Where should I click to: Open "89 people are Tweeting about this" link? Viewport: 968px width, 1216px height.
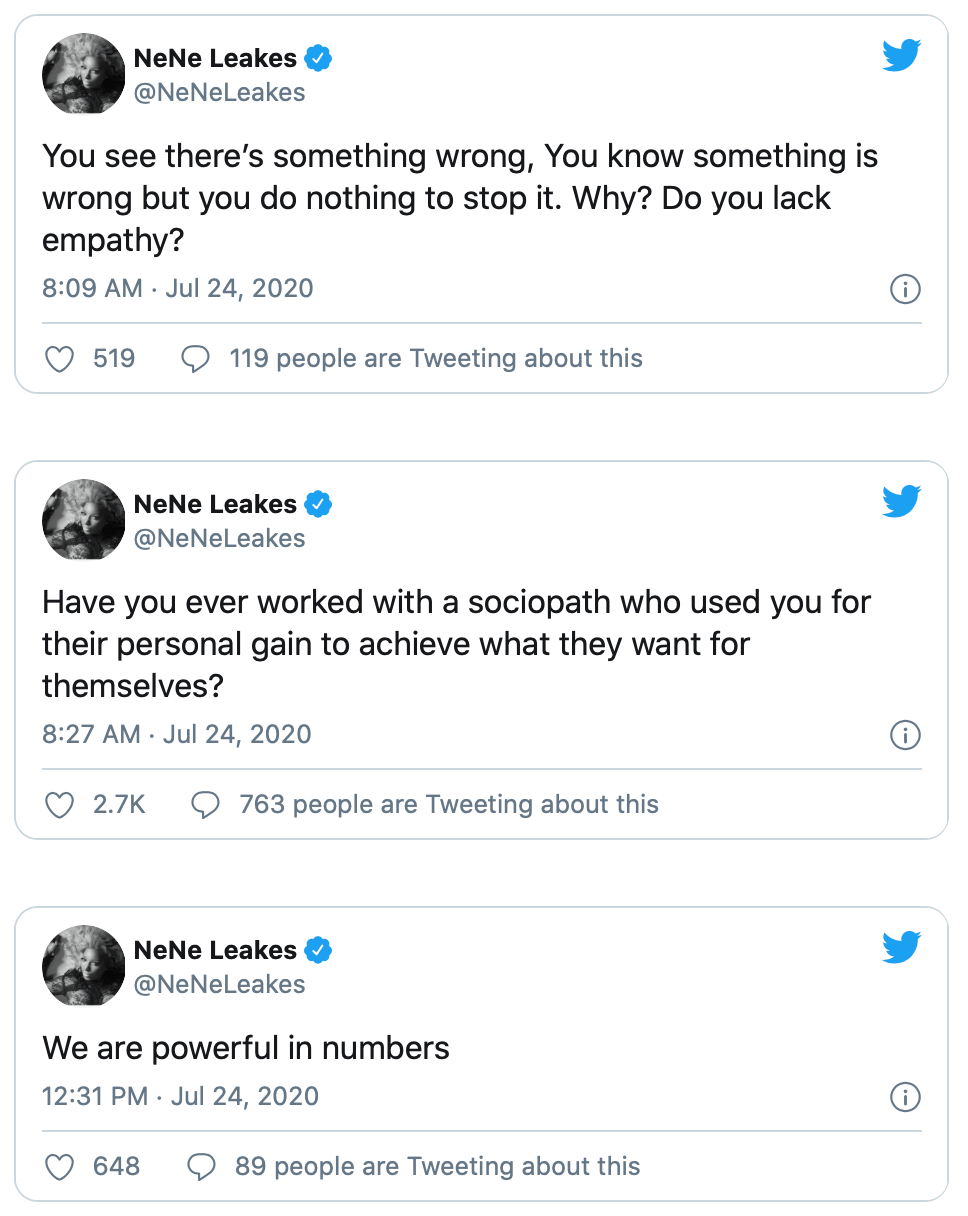click(437, 1167)
